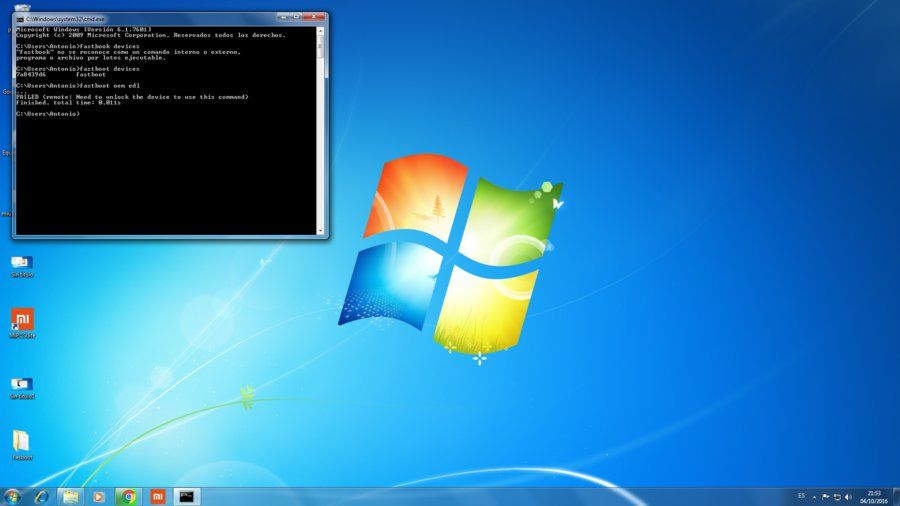Screen dimensions: 900x506
Task: Click the 'finished. total time' line
Action: [68, 103]
